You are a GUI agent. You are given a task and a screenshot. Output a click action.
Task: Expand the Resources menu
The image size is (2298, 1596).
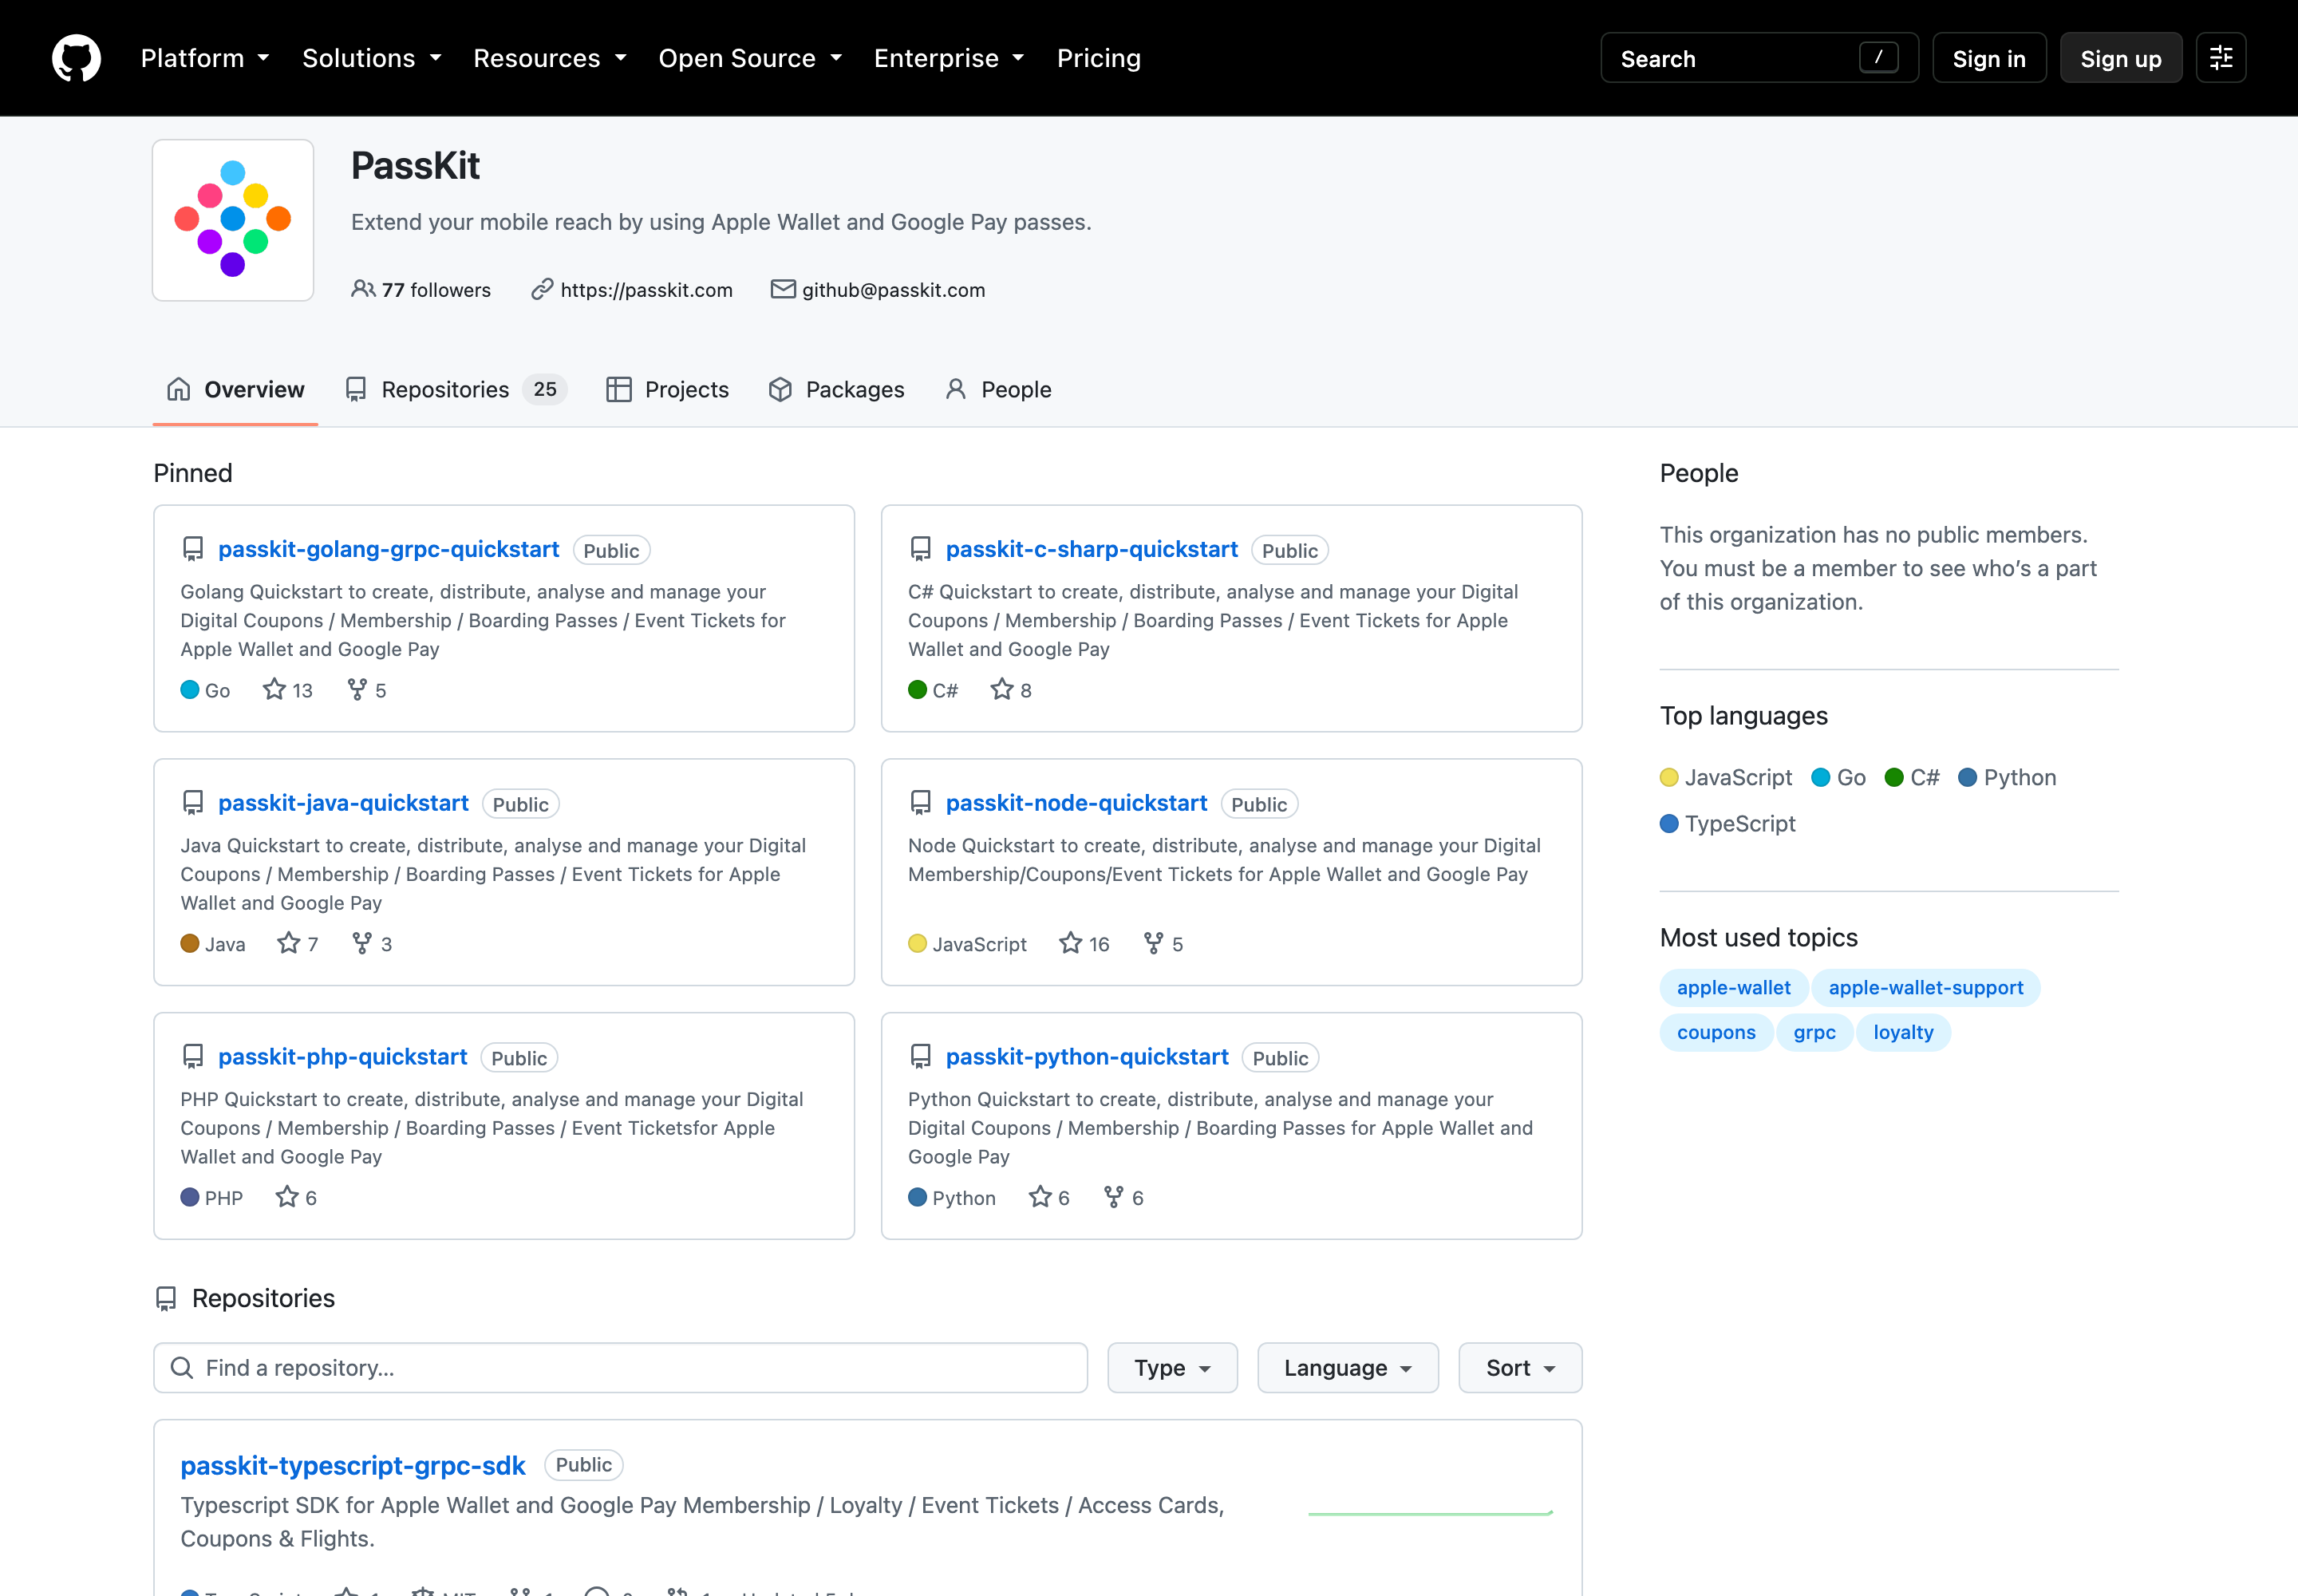550,58
